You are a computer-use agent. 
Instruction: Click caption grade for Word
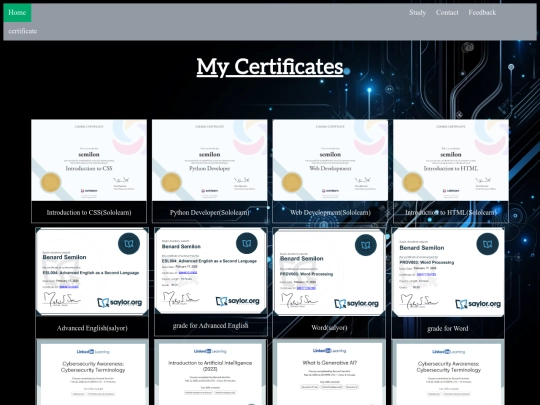pyautogui.click(x=448, y=329)
